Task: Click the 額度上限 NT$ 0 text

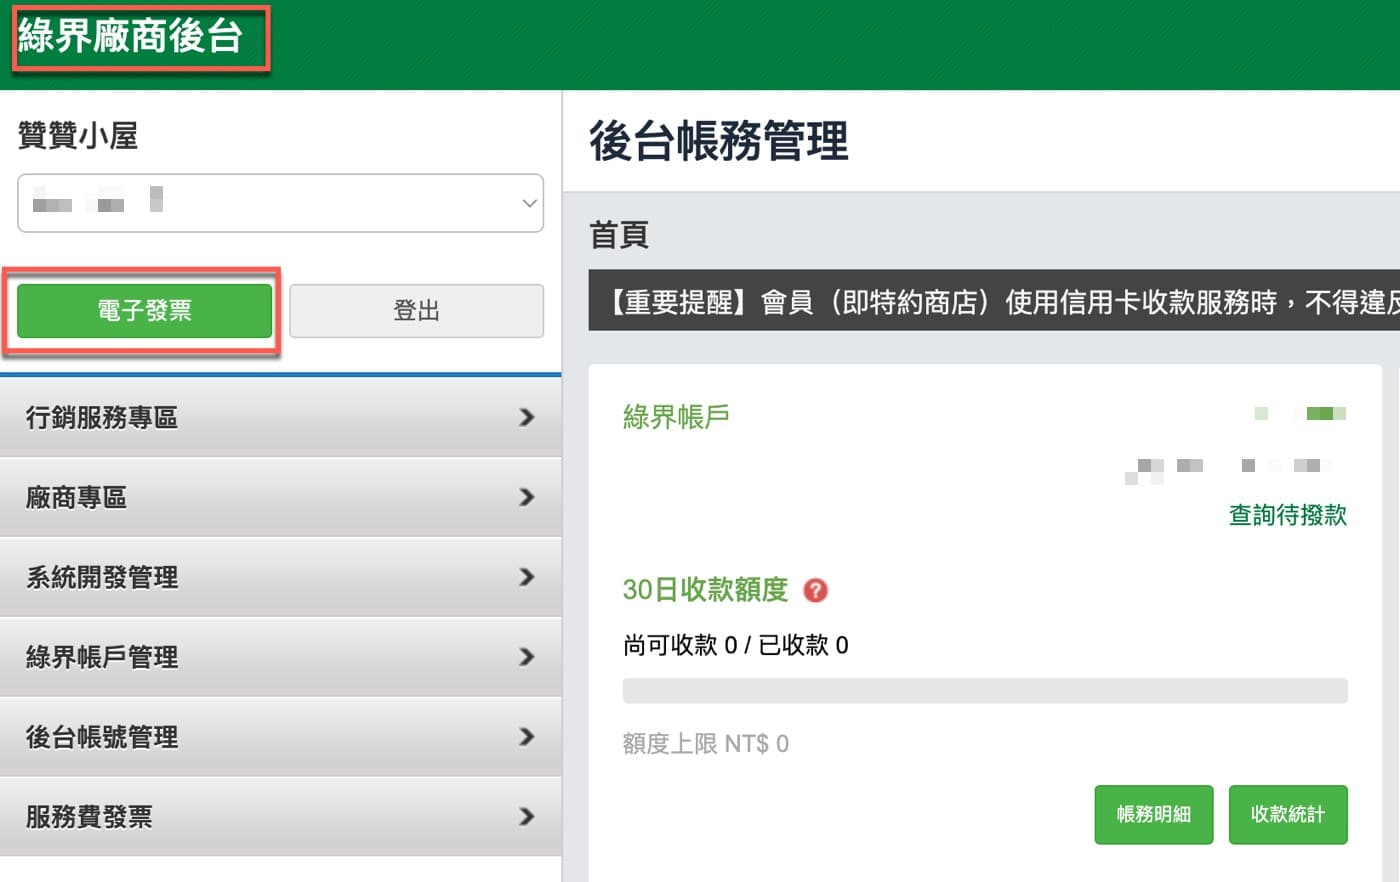Action: coord(705,743)
